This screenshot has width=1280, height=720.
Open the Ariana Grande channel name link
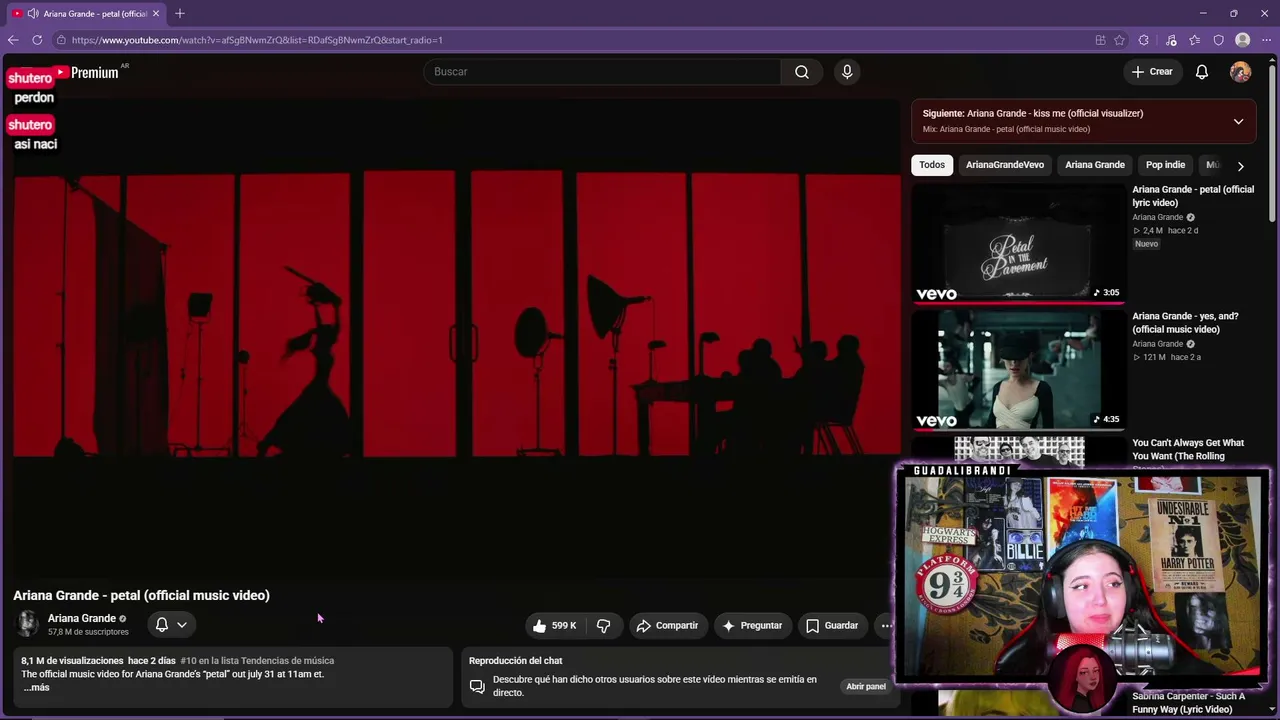pos(82,618)
